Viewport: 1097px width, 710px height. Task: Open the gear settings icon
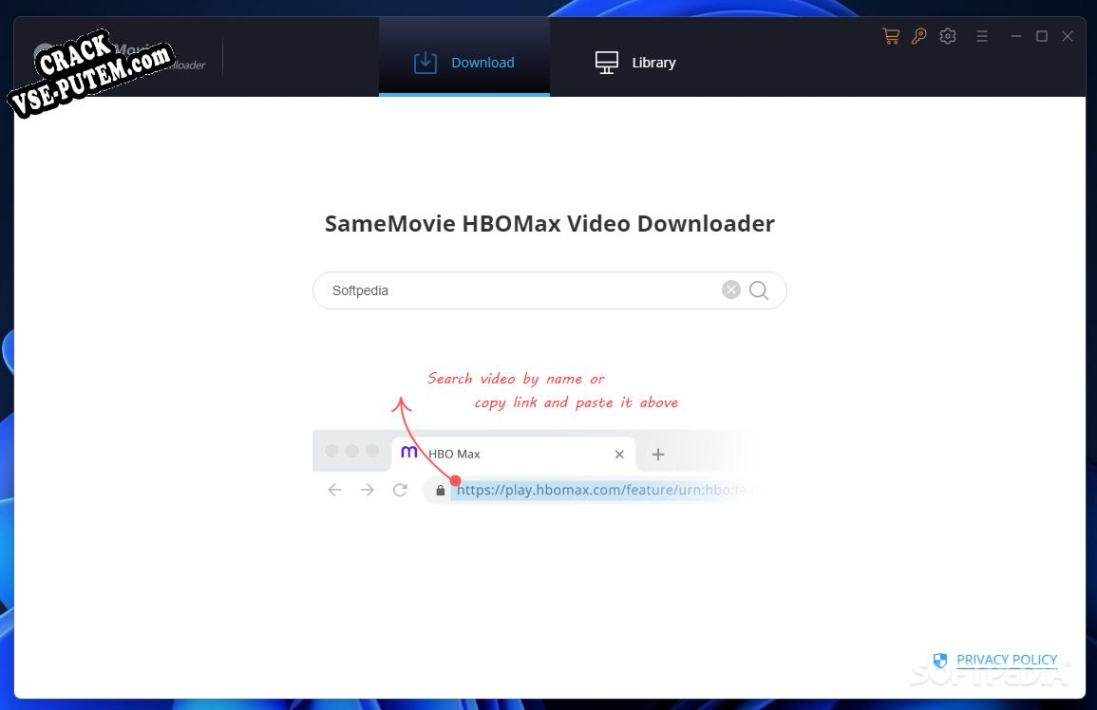tap(947, 36)
